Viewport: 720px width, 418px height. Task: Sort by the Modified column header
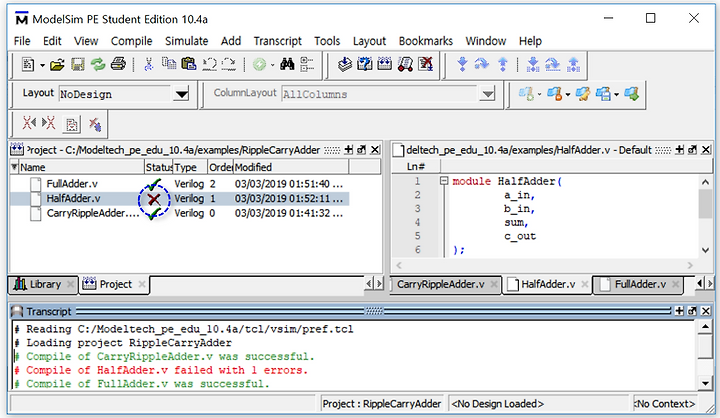(x=291, y=167)
